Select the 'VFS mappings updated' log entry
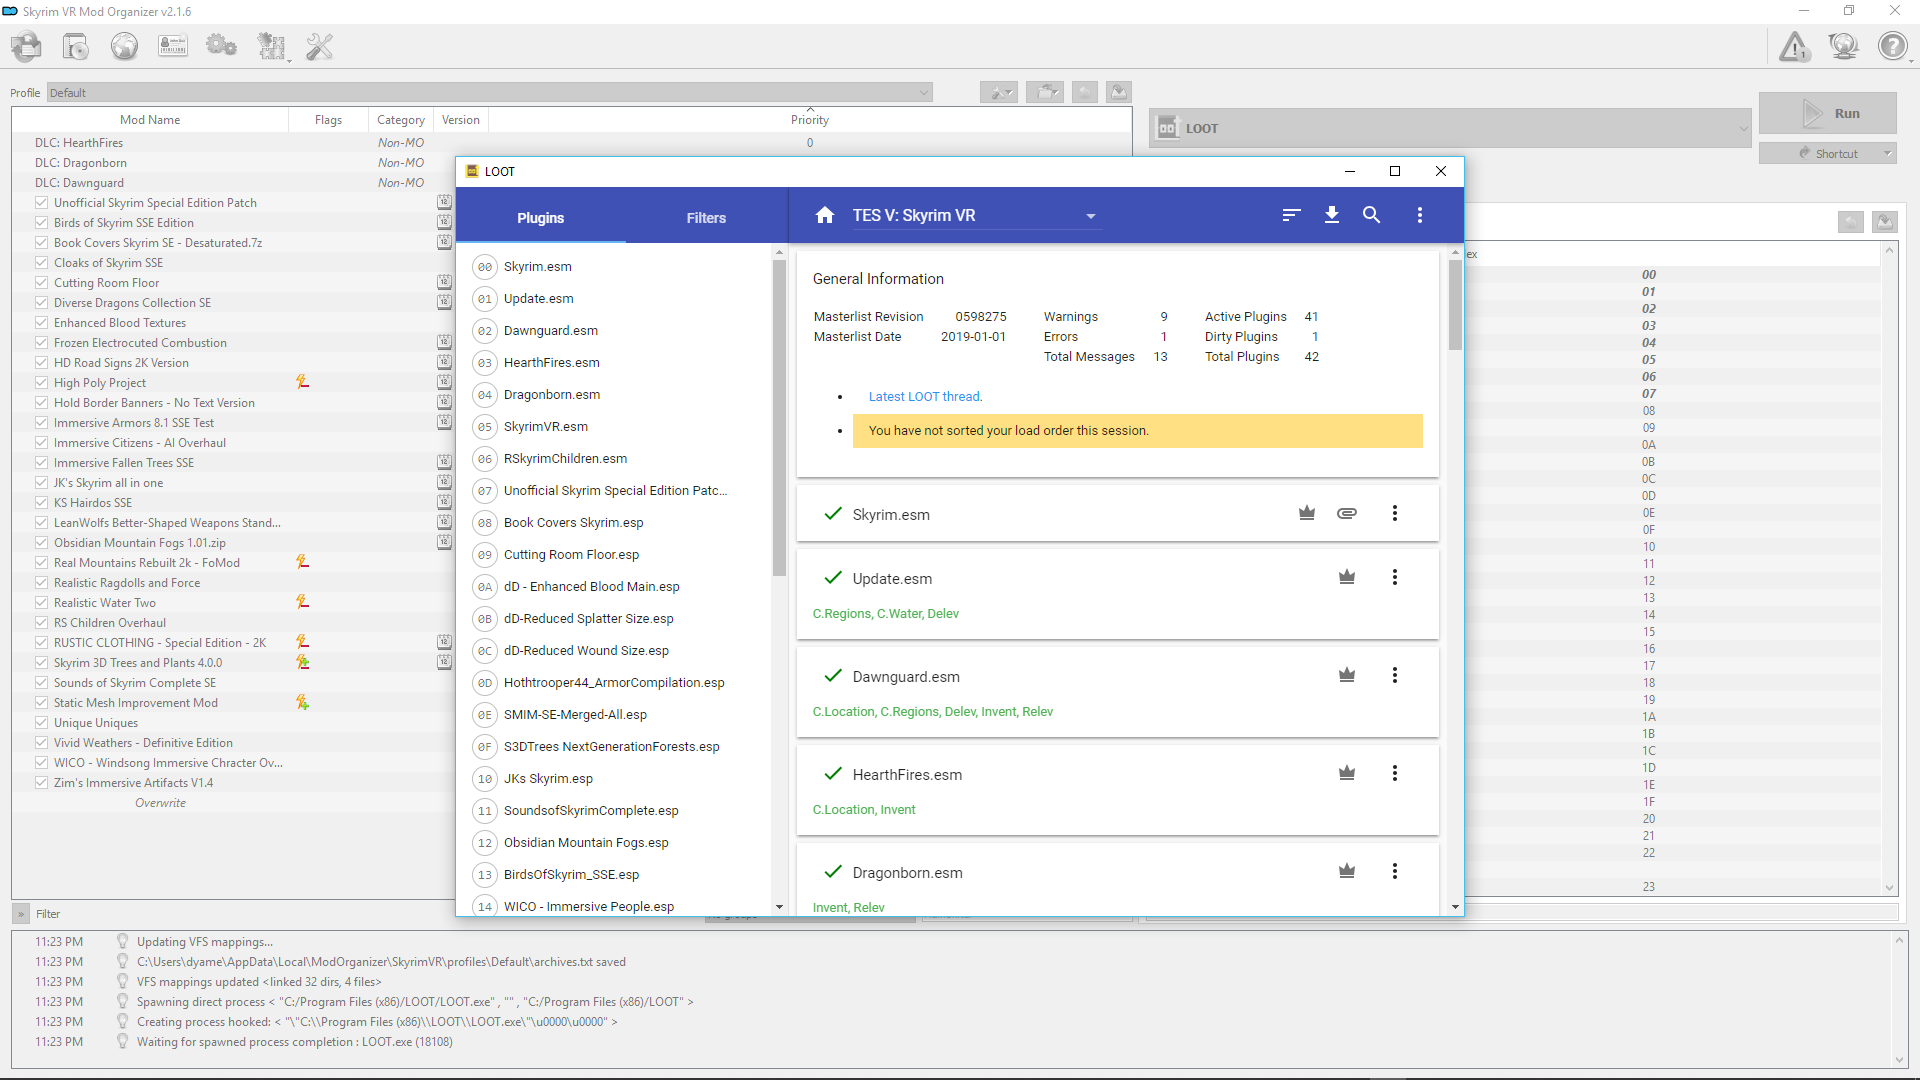1920x1080 pixels. coord(259,981)
